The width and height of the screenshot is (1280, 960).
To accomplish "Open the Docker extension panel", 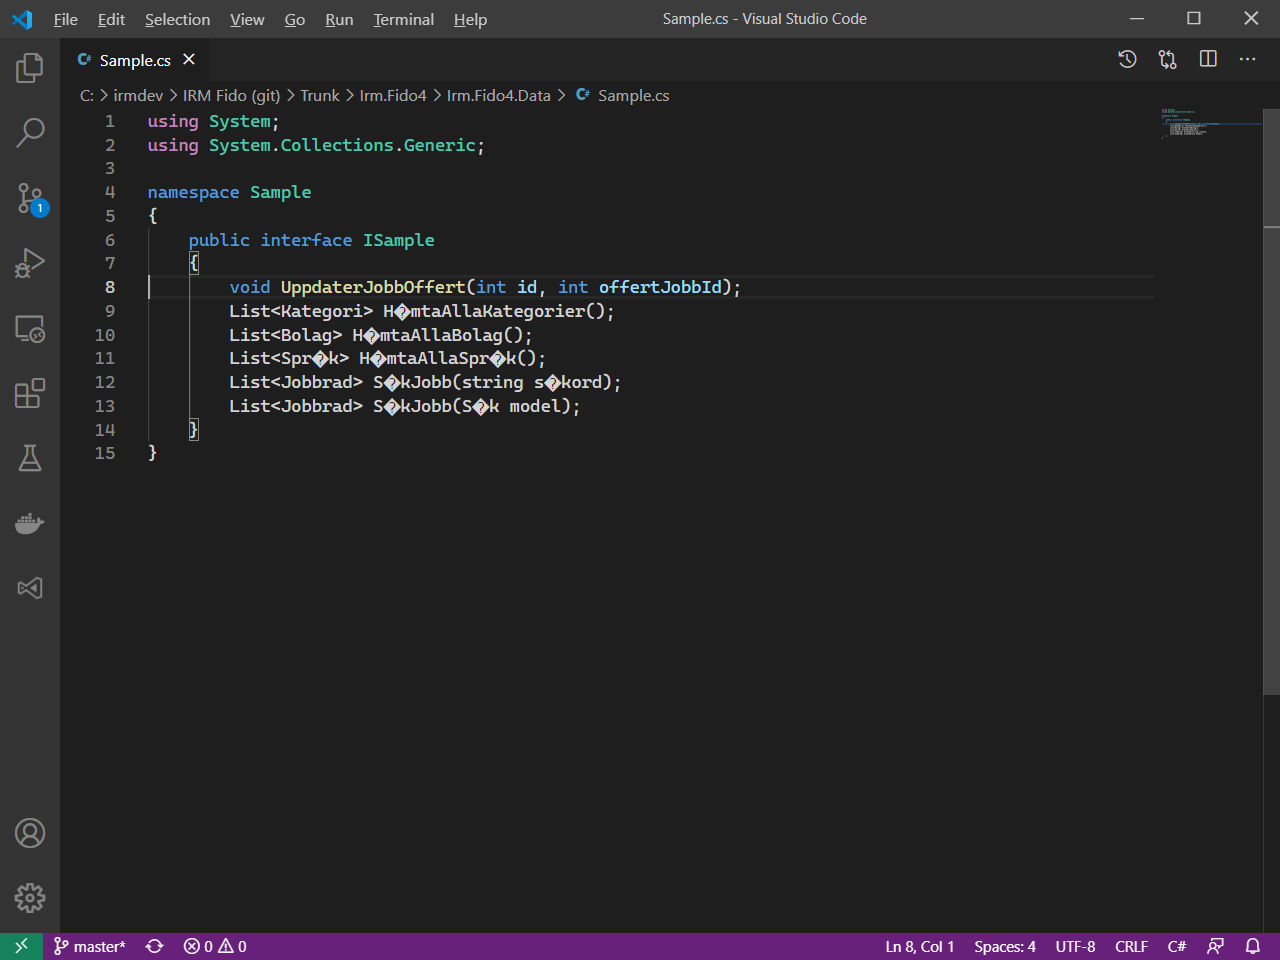I will click(x=29, y=523).
